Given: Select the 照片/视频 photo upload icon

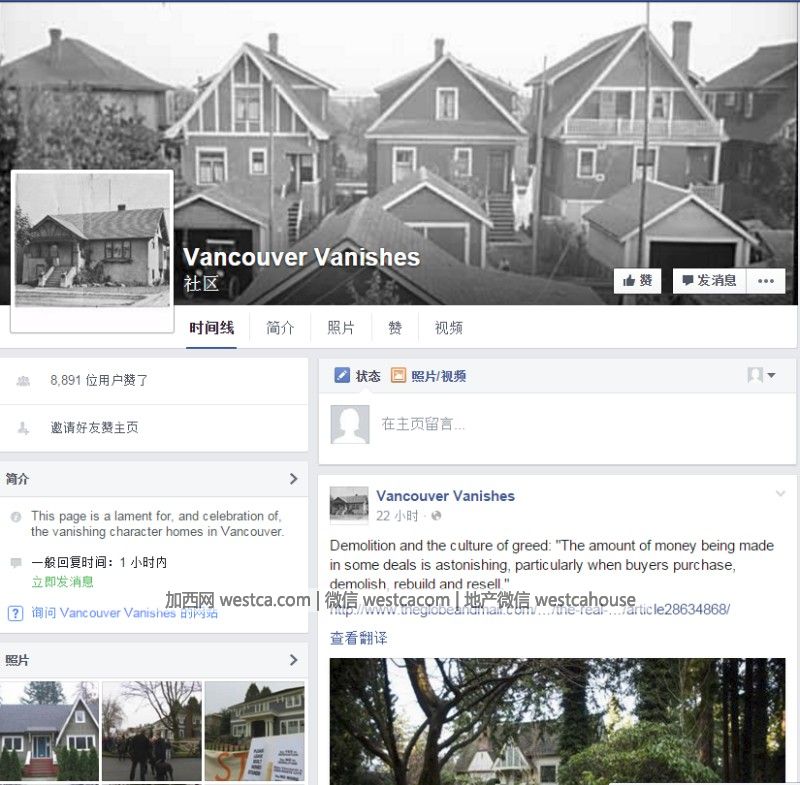Looking at the screenshot, I should click(398, 375).
